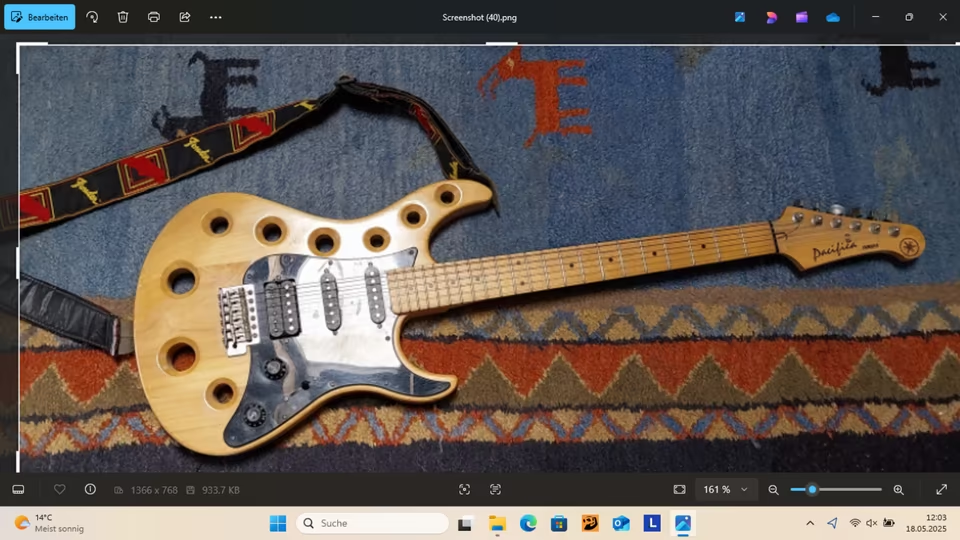Print the image via the printer icon
Viewport: 960px width, 540px height.
pos(154,17)
